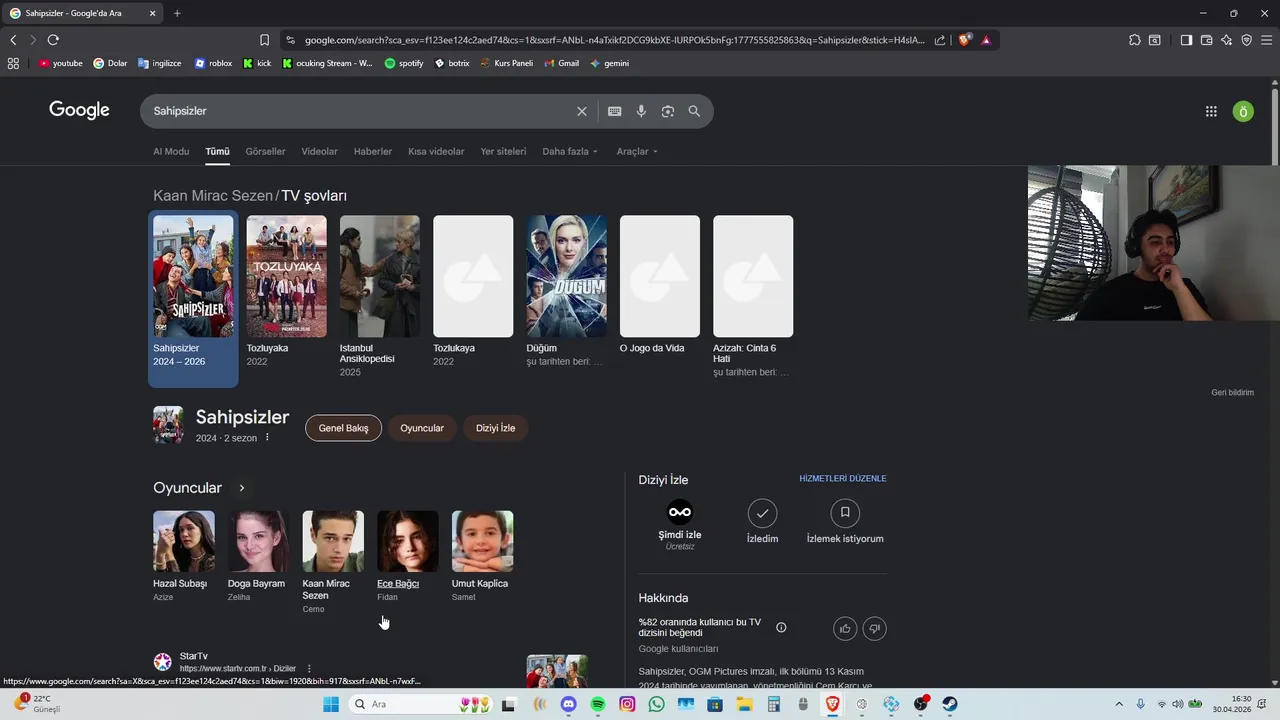This screenshot has height=720, width=1280.
Task: Open the Brave VPN shield icon
Action: point(1246,40)
